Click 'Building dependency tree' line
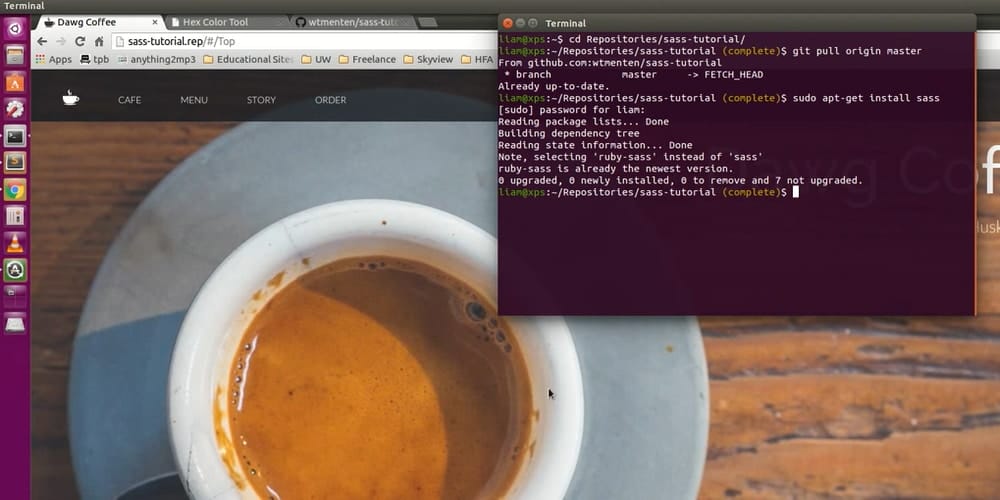Viewport: 1000px width, 500px height. (x=568, y=133)
